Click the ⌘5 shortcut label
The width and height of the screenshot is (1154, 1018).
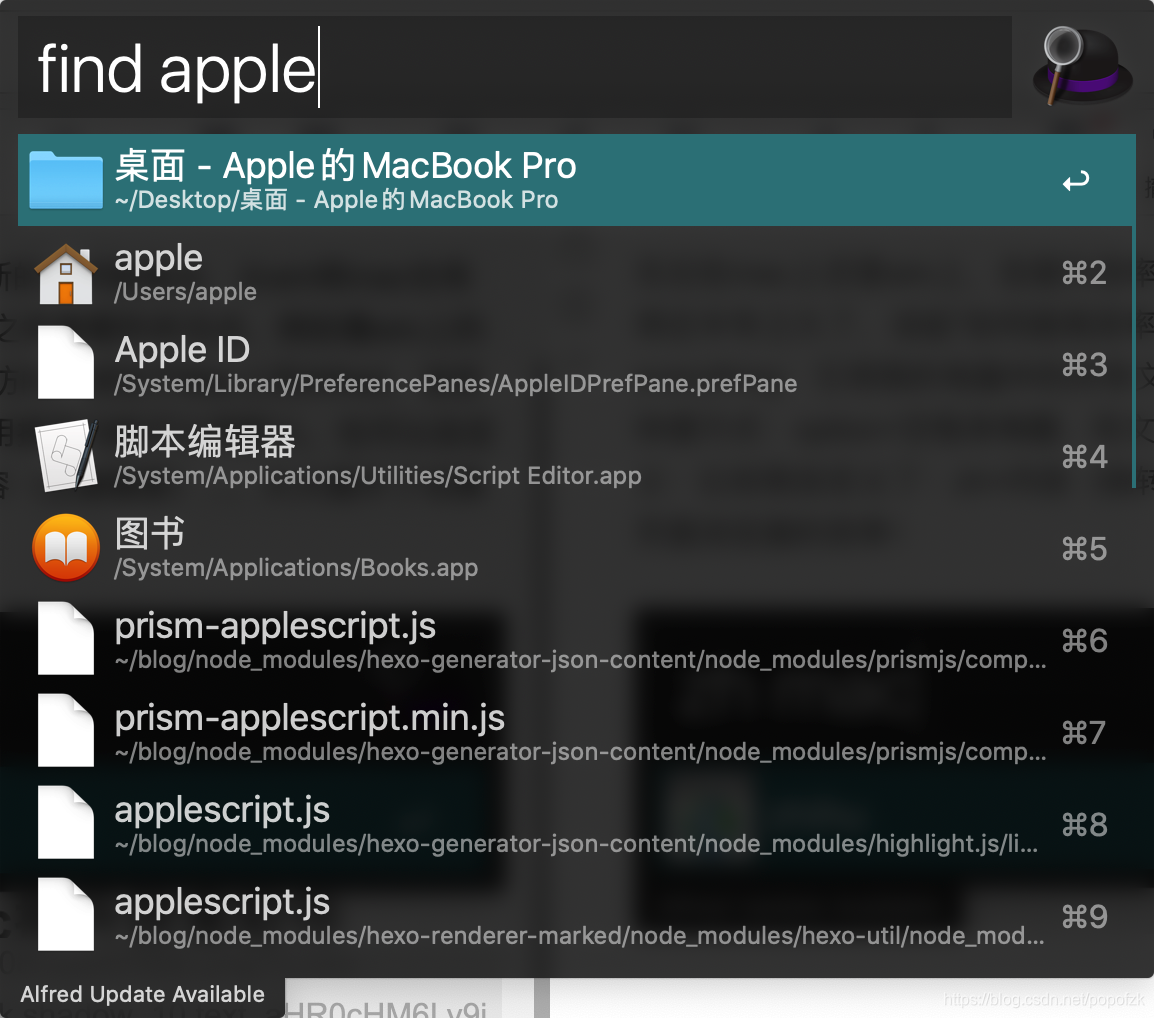point(1084,549)
